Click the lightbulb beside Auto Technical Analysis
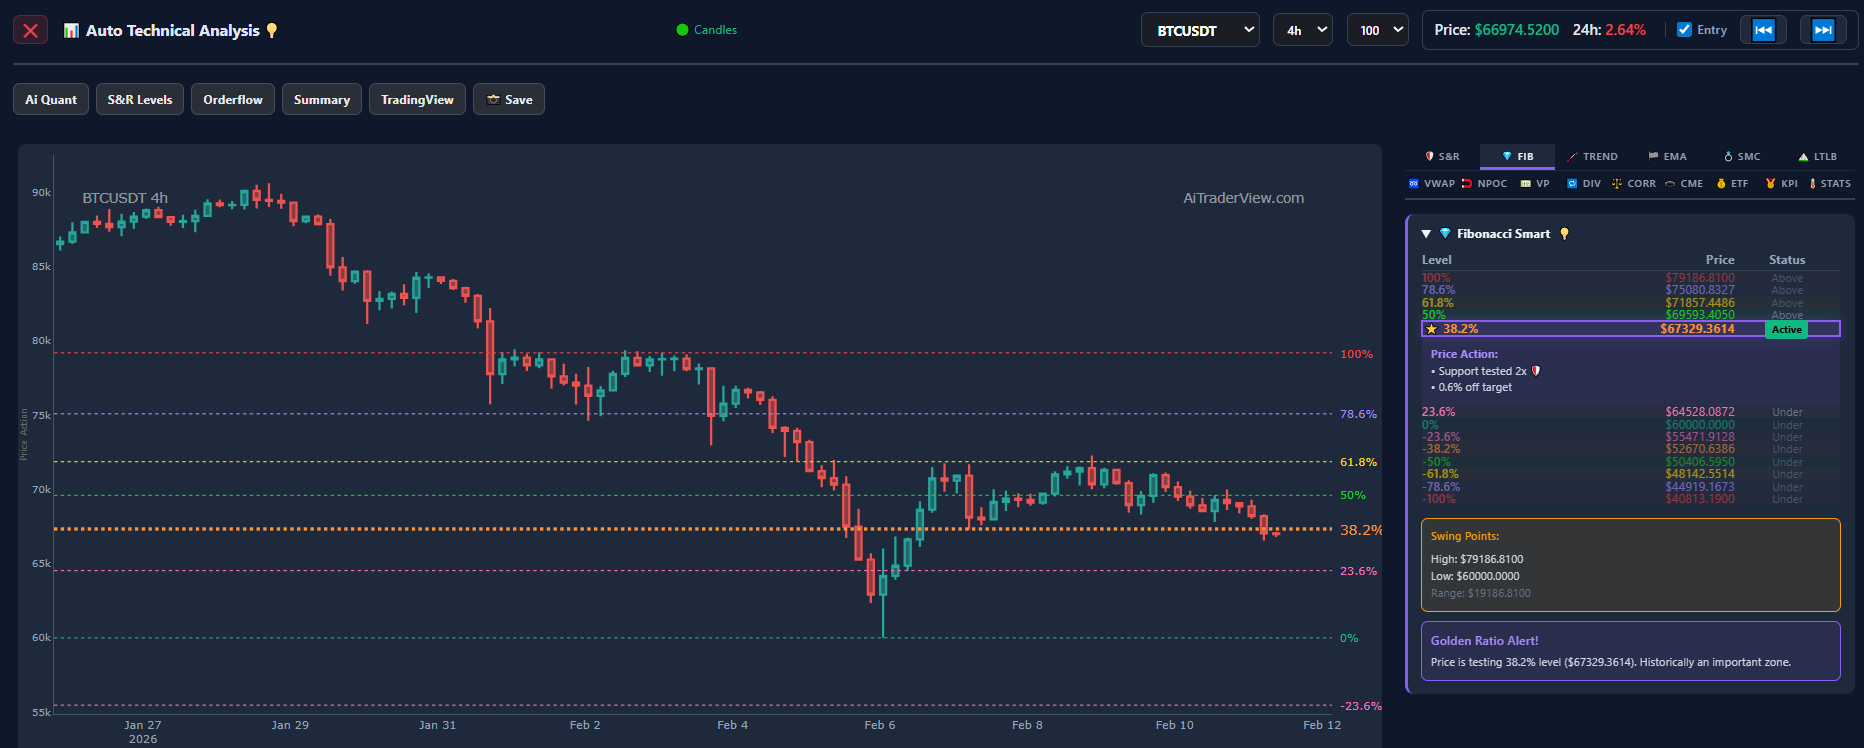Screen dimensions: 1864x748 click(x=272, y=30)
